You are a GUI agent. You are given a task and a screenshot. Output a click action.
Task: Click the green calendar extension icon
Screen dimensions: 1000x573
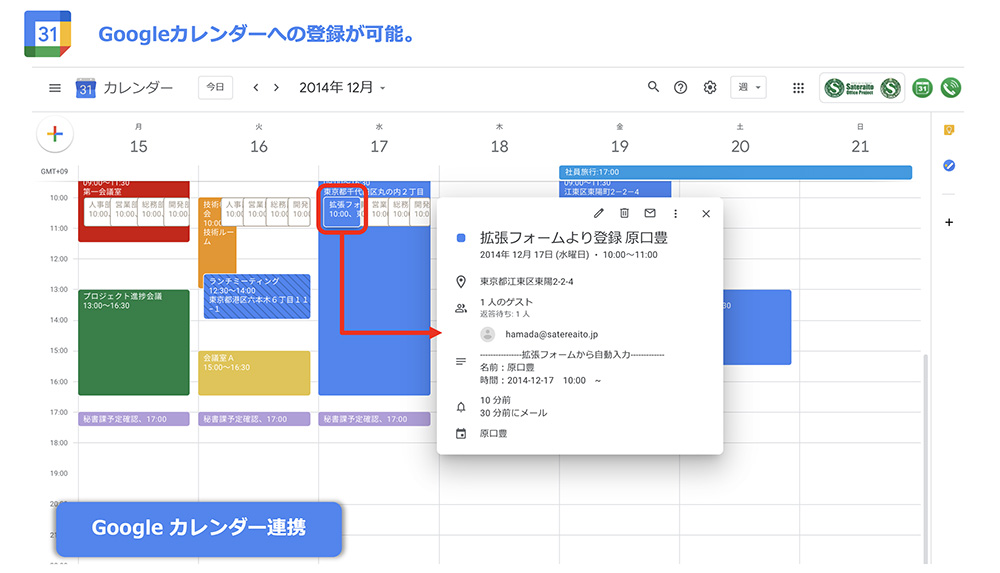pos(922,88)
